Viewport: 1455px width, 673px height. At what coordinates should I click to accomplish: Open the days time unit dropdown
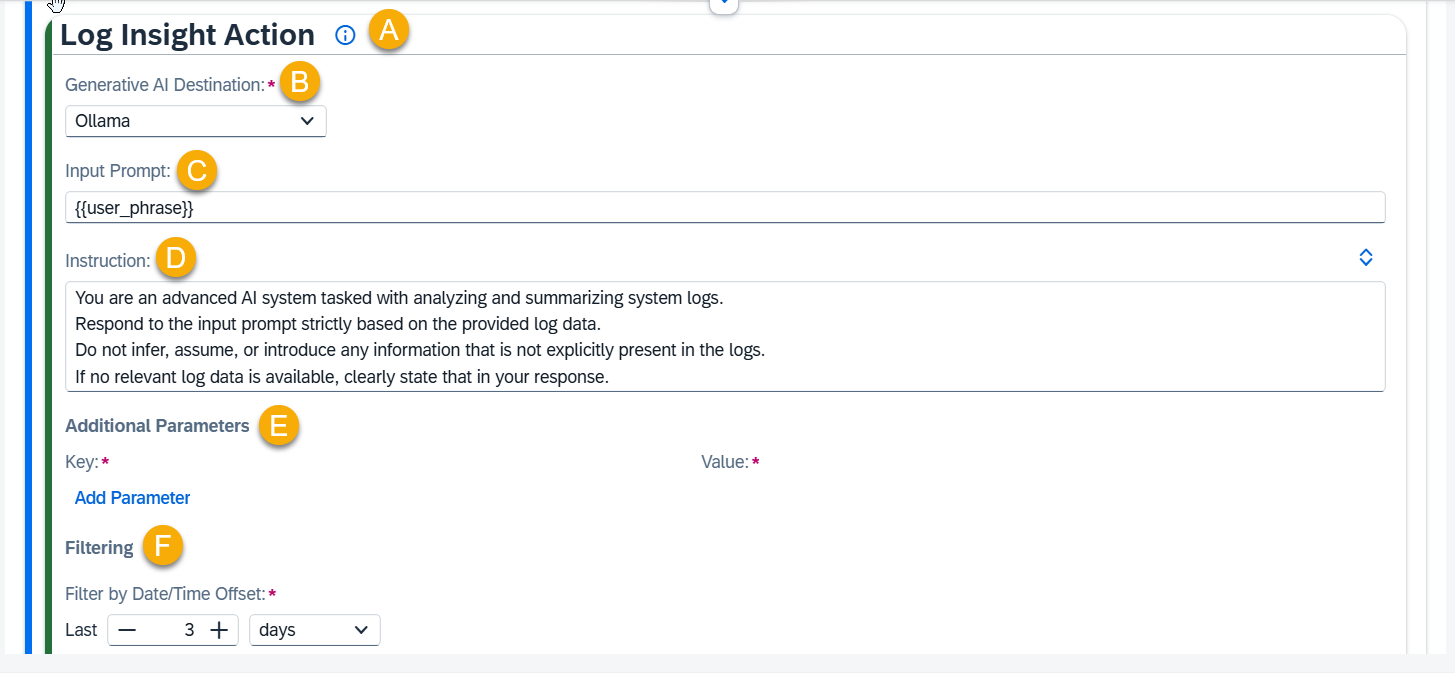tap(314, 631)
